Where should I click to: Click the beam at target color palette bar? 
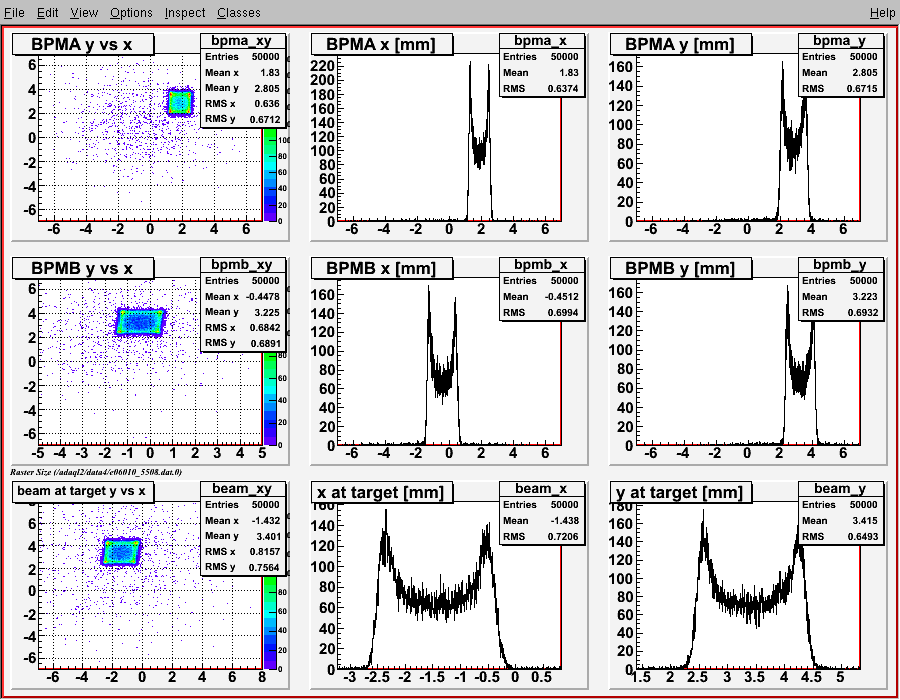pyautogui.click(x=270, y=623)
